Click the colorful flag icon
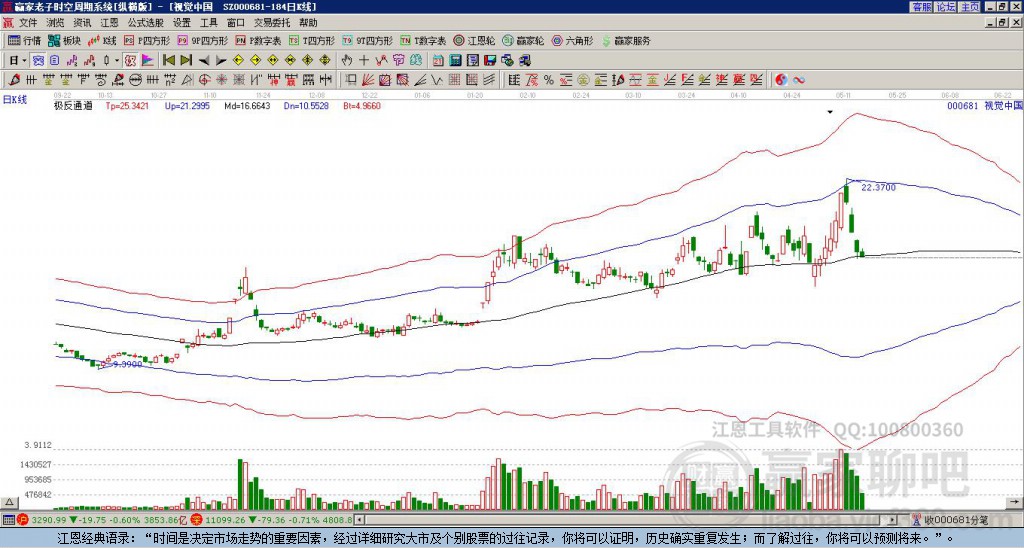The width and height of the screenshot is (1024, 548). [148, 61]
